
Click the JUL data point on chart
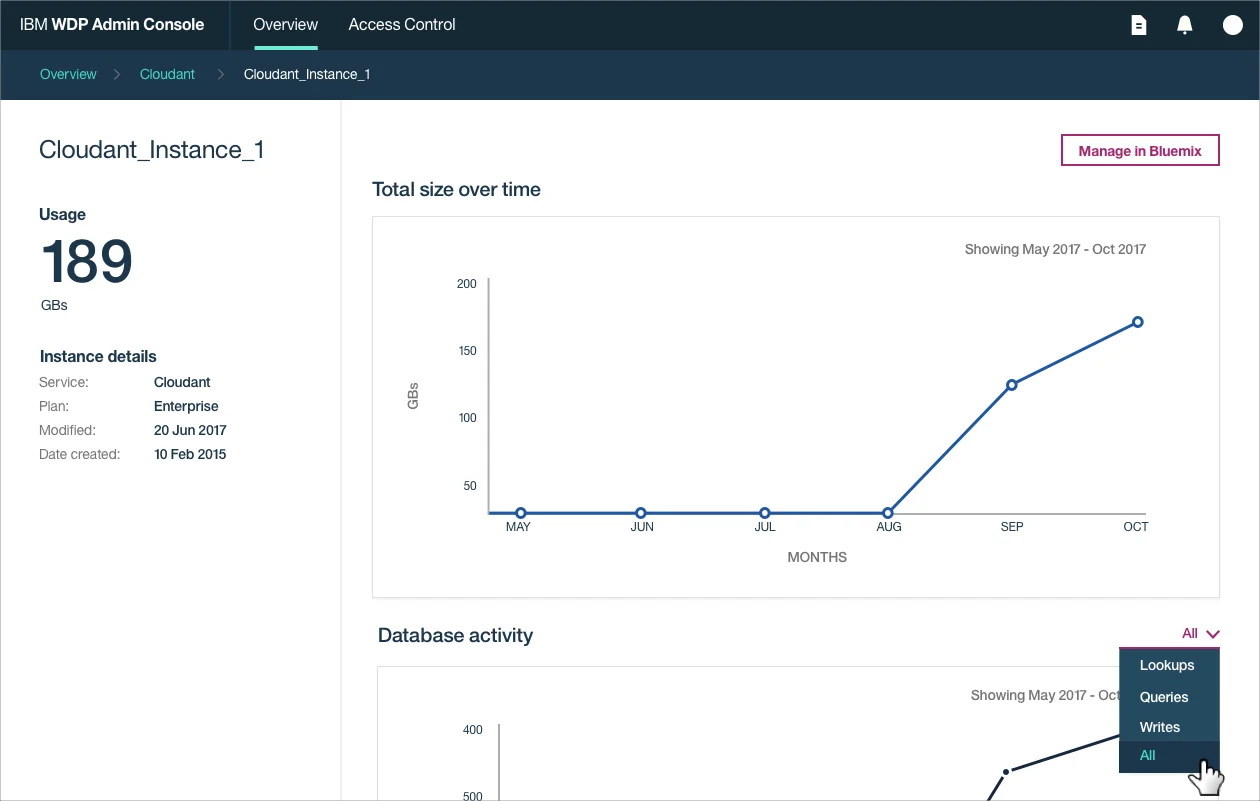[765, 513]
